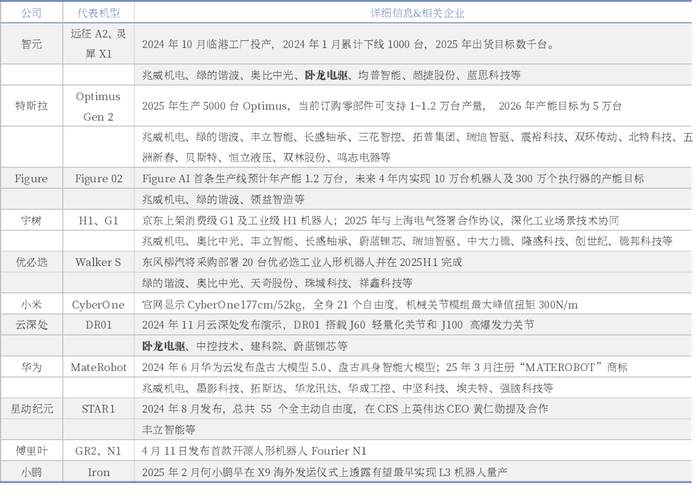Image resolution: width=700 pixels, height=504 pixels.
Task: Select the 宇树 company cell
Action: click(31, 220)
